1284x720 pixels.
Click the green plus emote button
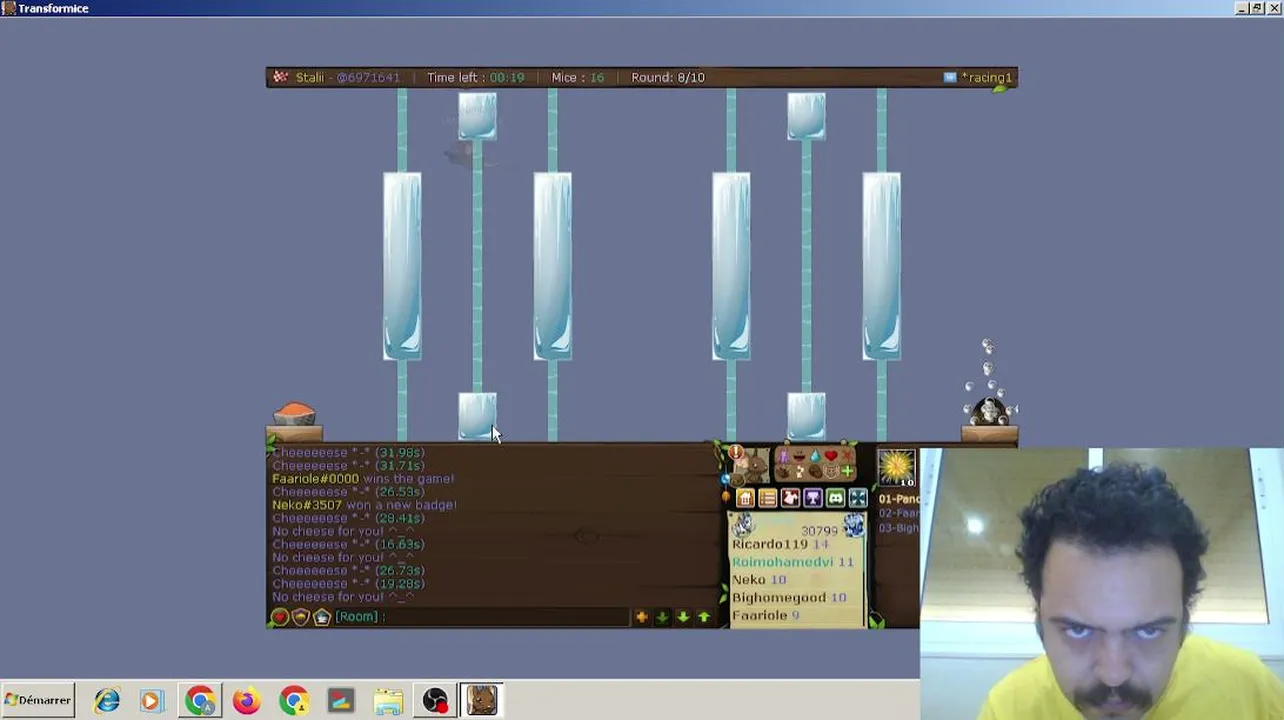(x=847, y=471)
